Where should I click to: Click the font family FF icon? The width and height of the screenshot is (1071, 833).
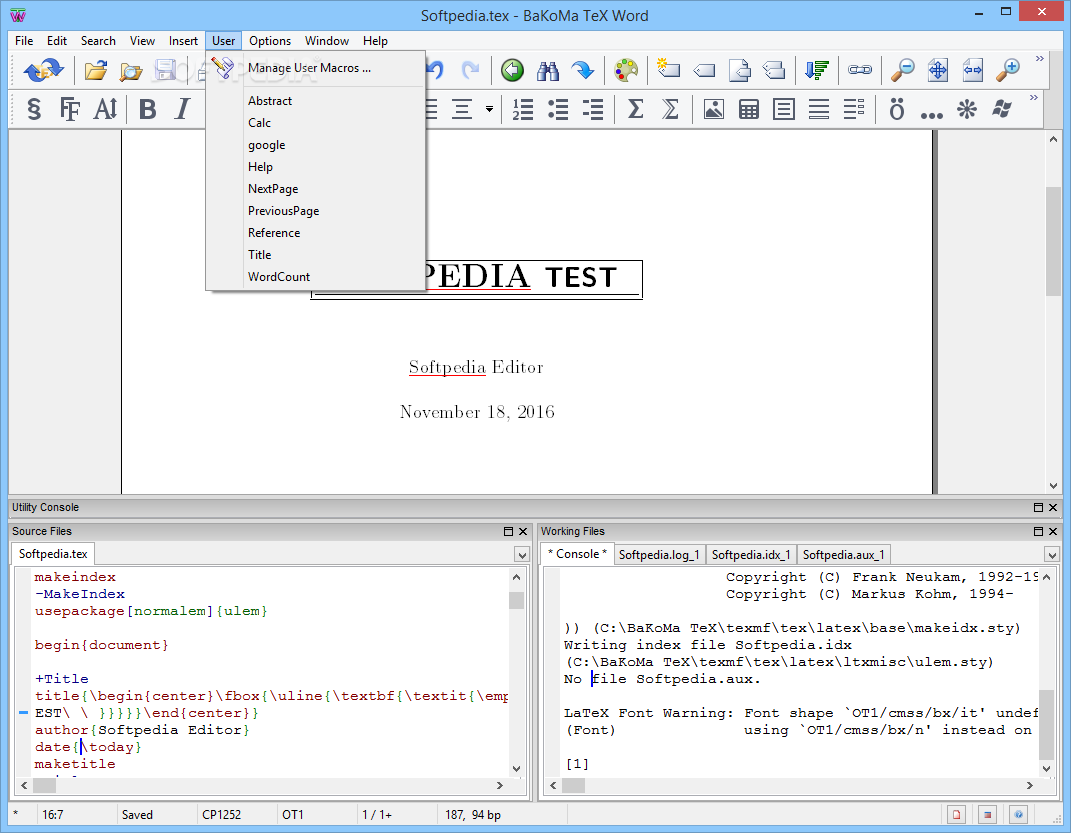[69, 109]
